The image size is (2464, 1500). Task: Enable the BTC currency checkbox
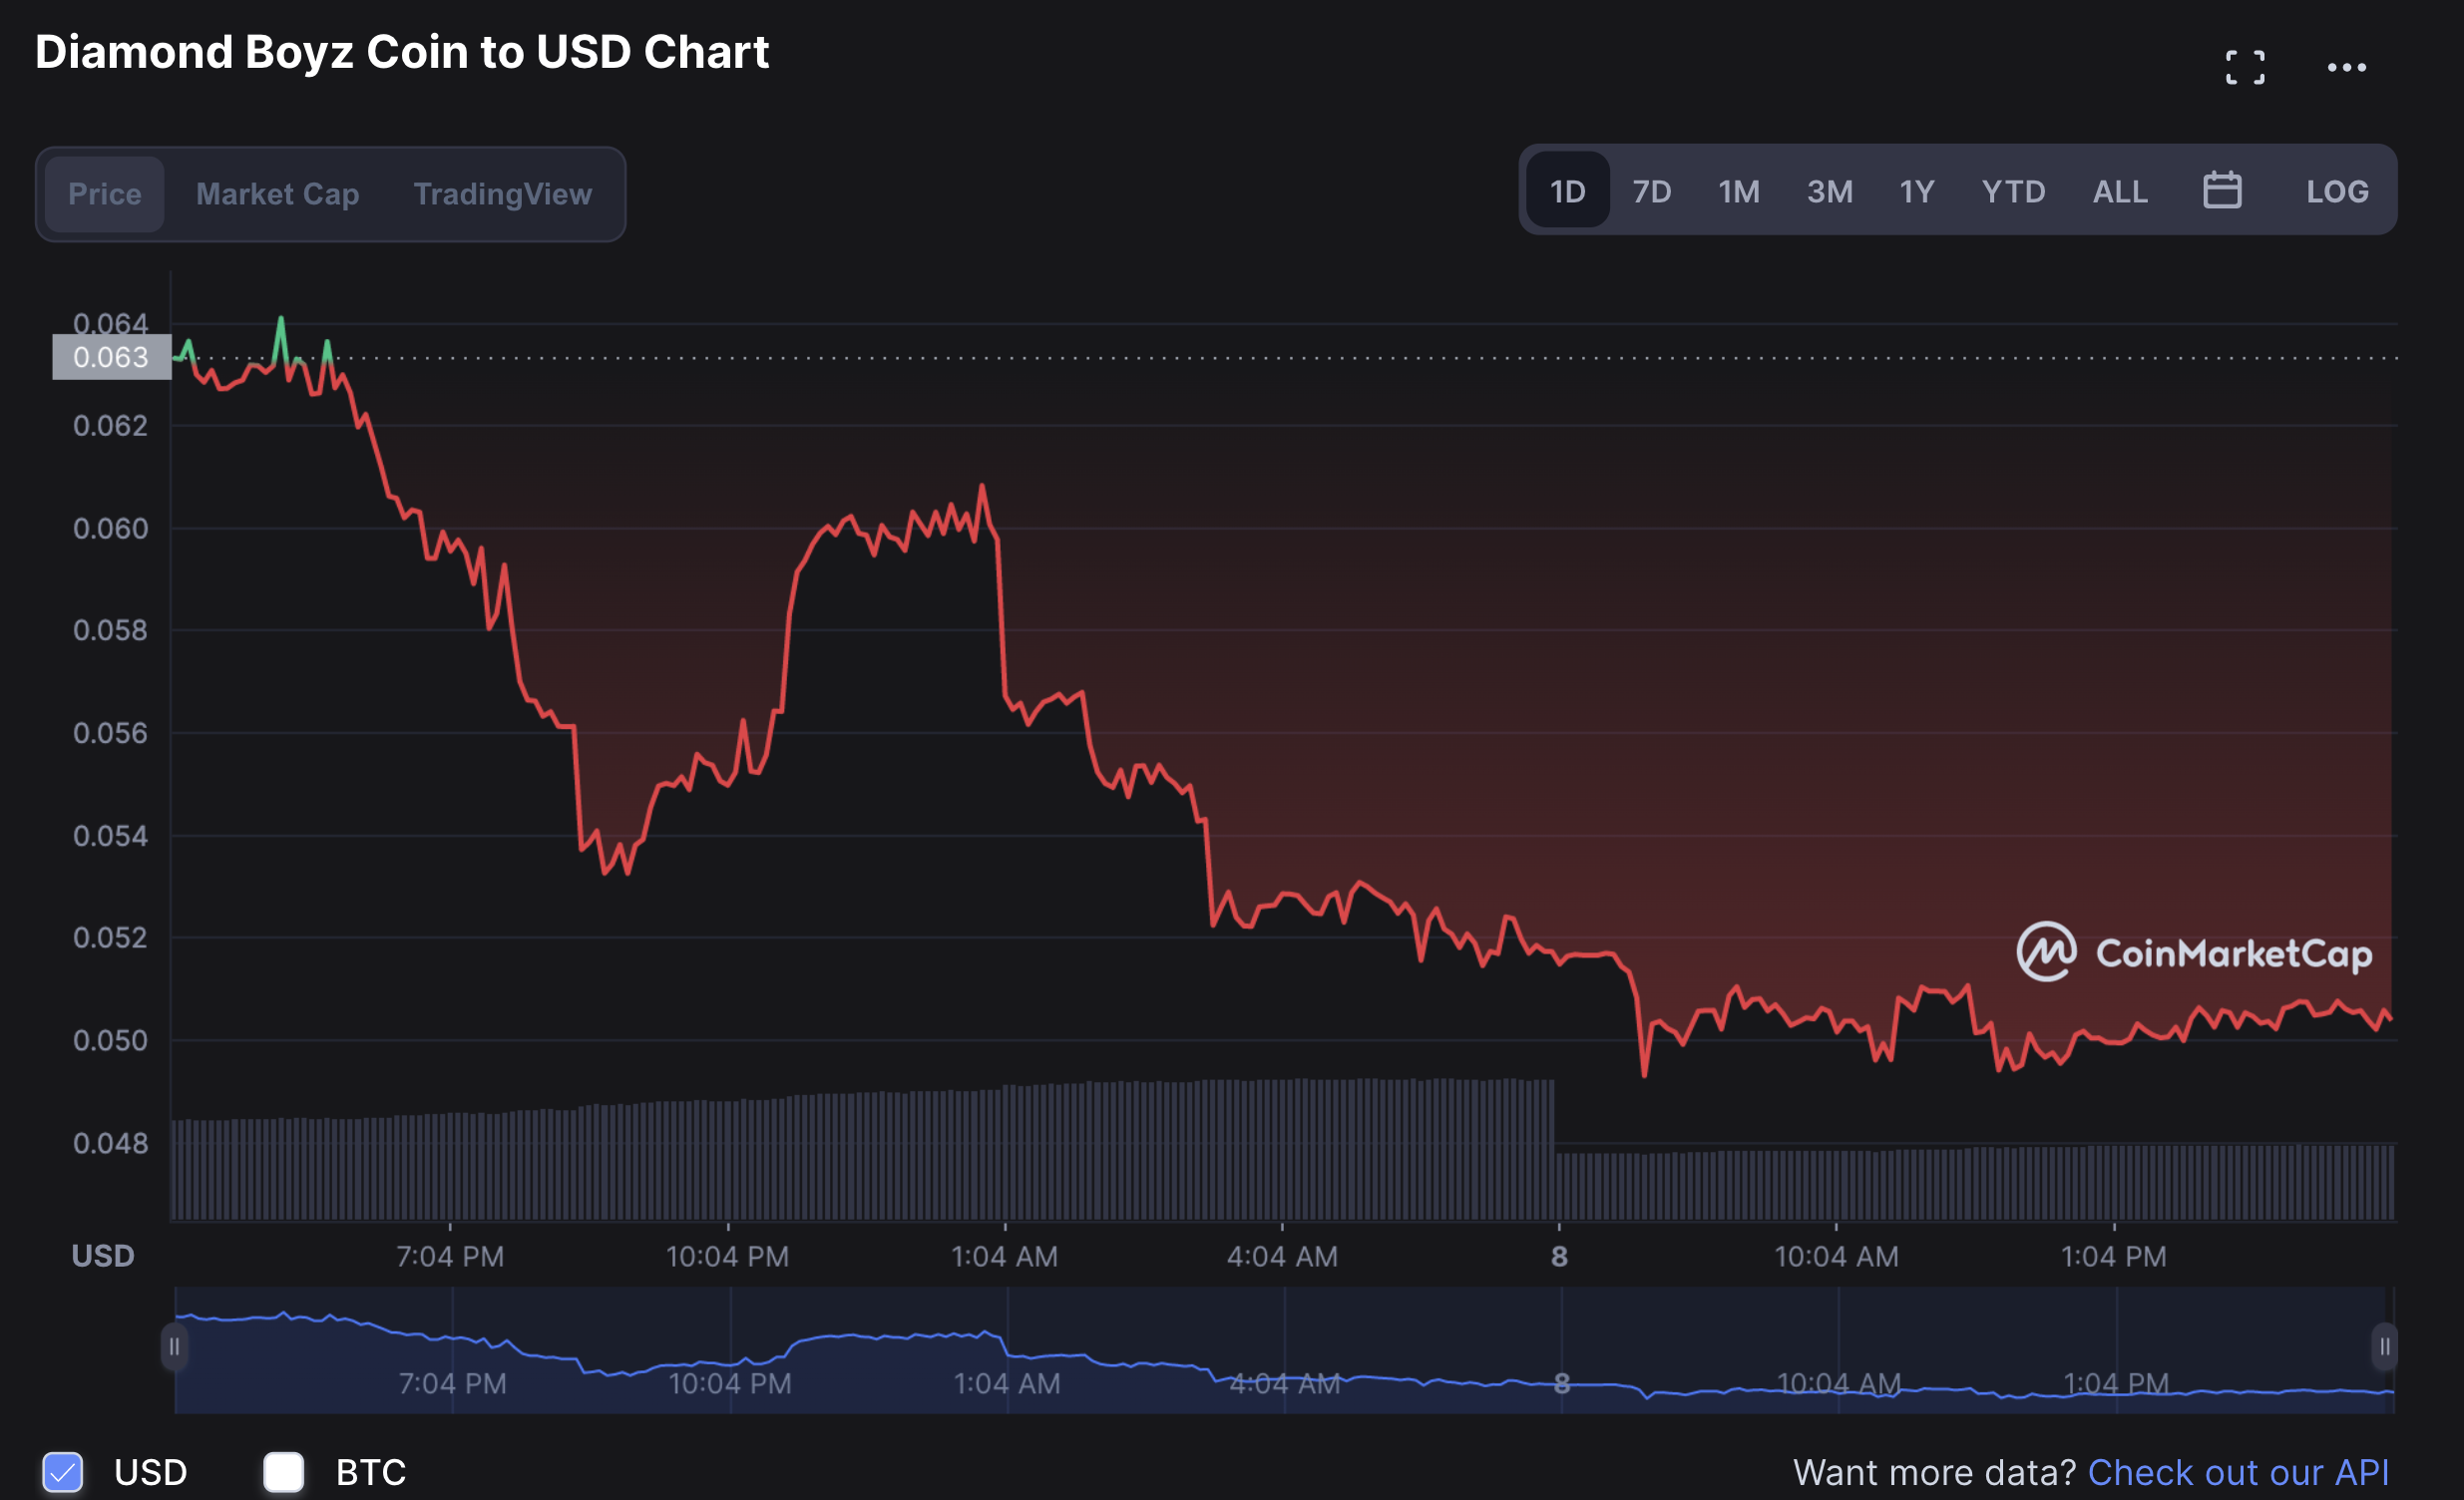[283, 1471]
